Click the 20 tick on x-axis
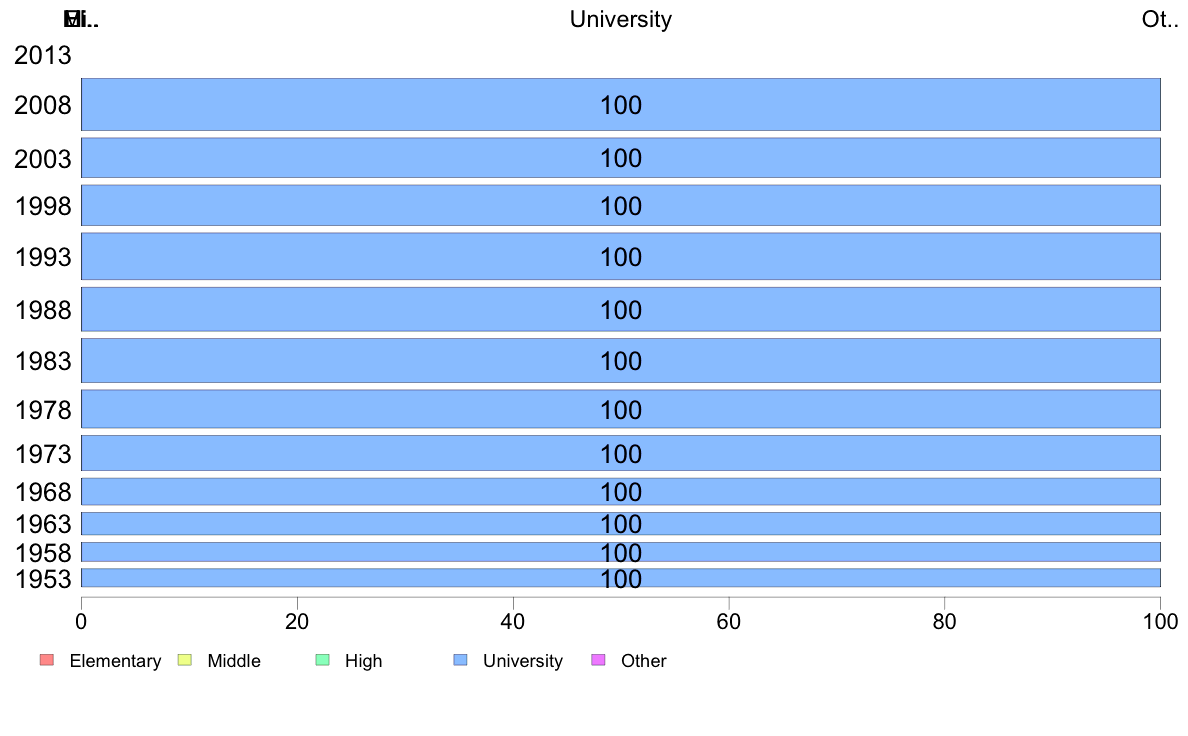1188x736 pixels. click(297, 622)
